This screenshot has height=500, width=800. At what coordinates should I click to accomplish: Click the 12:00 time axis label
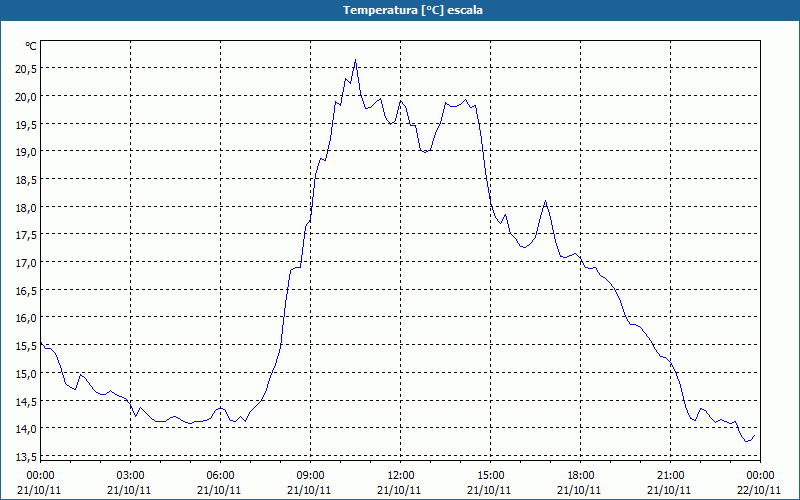[401, 476]
